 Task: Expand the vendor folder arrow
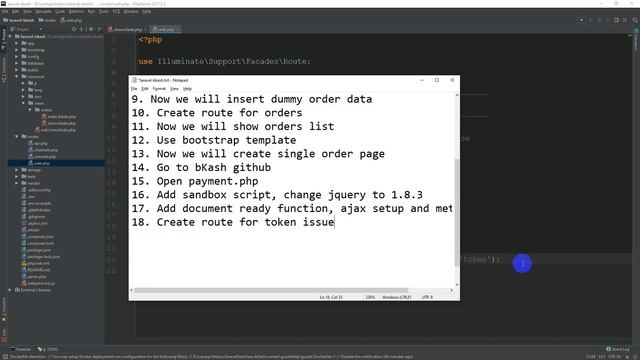coord(17,183)
